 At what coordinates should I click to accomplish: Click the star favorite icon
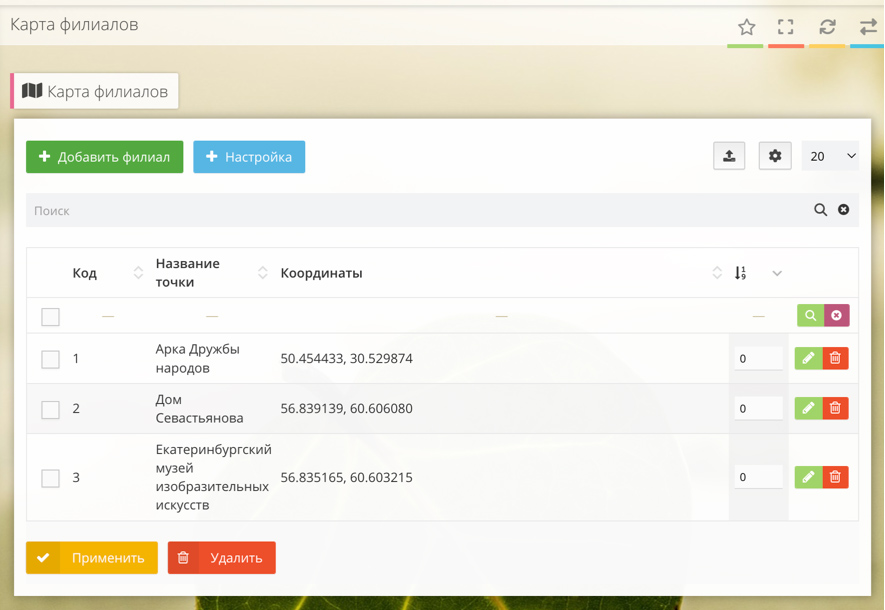[746, 27]
